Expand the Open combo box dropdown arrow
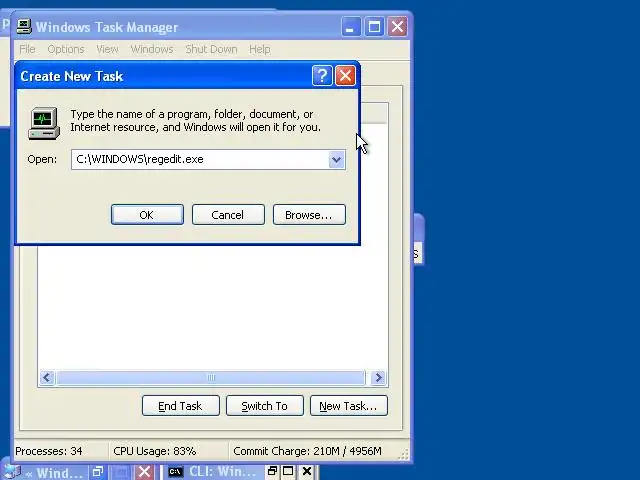Screen dimensions: 640x480 pos(336,159)
